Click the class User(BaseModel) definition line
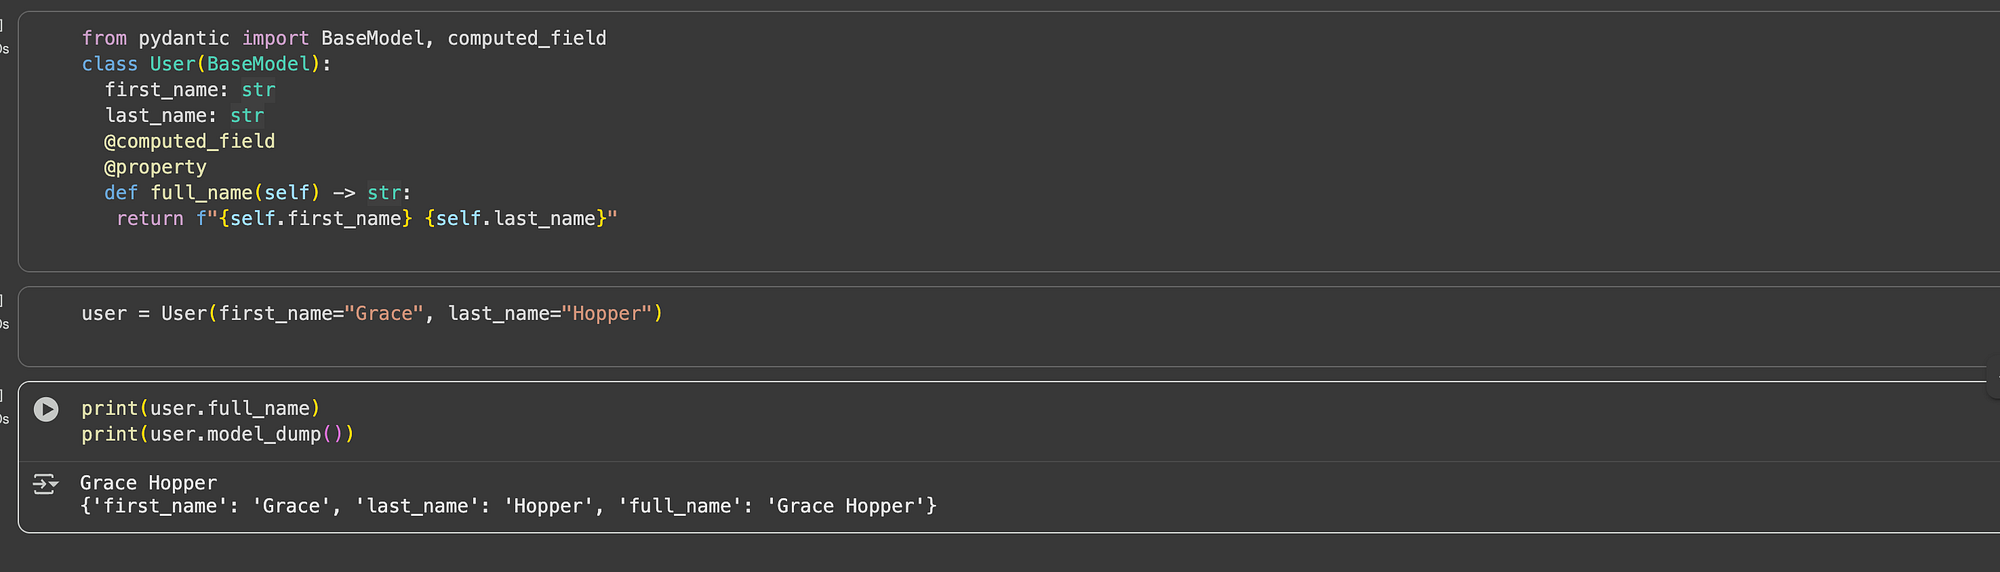The width and height of the screenshot is (2000, 572). [x=206, y=64]
